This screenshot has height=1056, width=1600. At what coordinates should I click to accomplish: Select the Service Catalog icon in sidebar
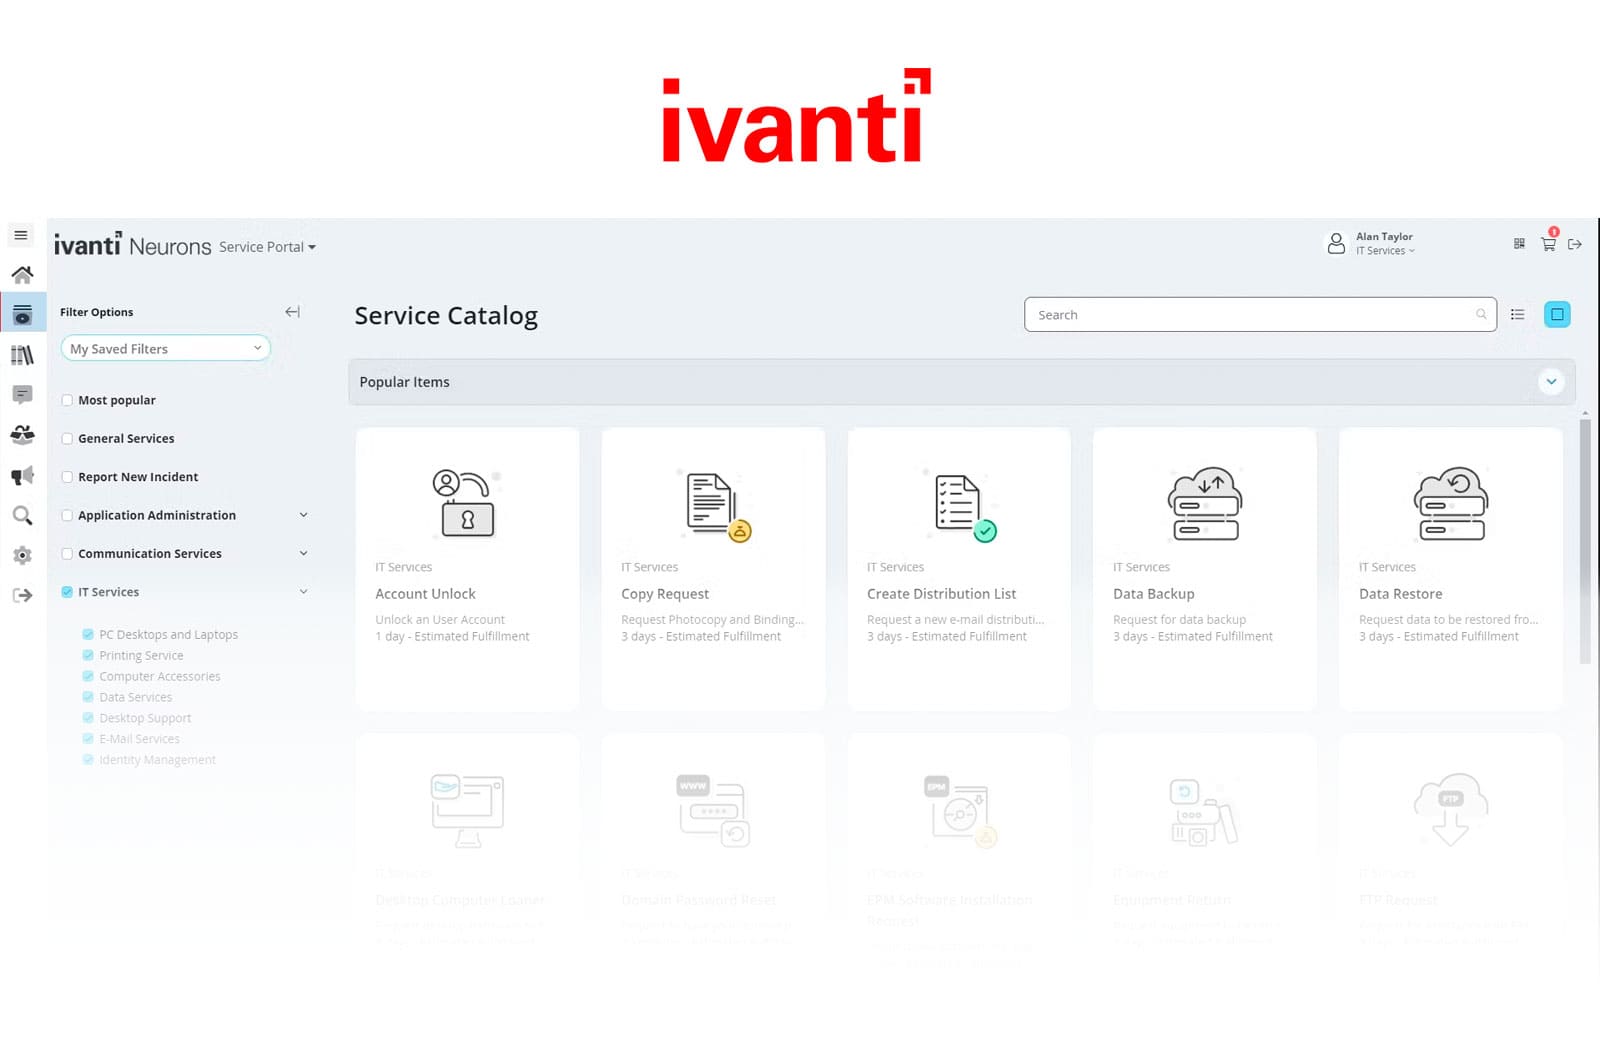point(21,313)
